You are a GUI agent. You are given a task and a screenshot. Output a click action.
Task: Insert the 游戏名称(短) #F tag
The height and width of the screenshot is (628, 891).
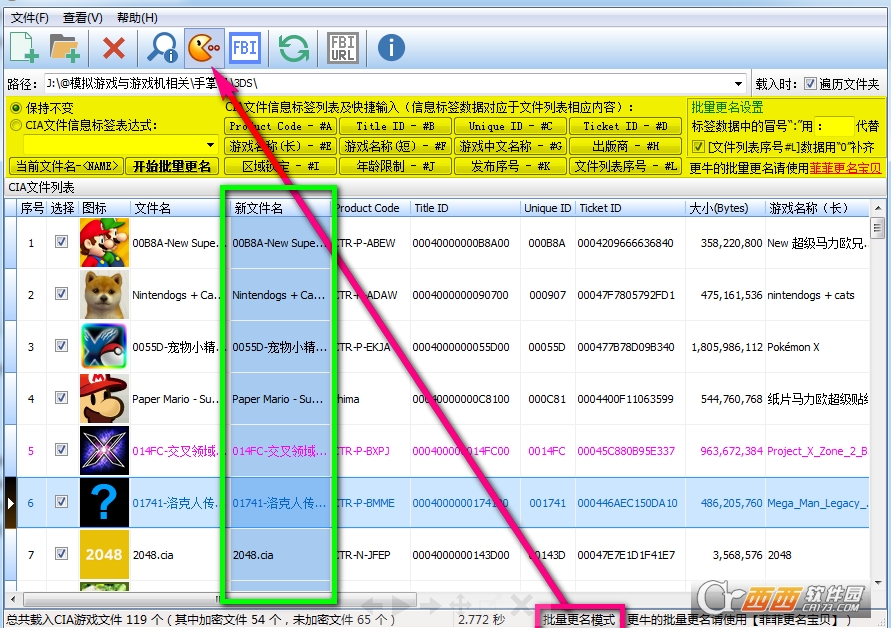click(395, 146)
